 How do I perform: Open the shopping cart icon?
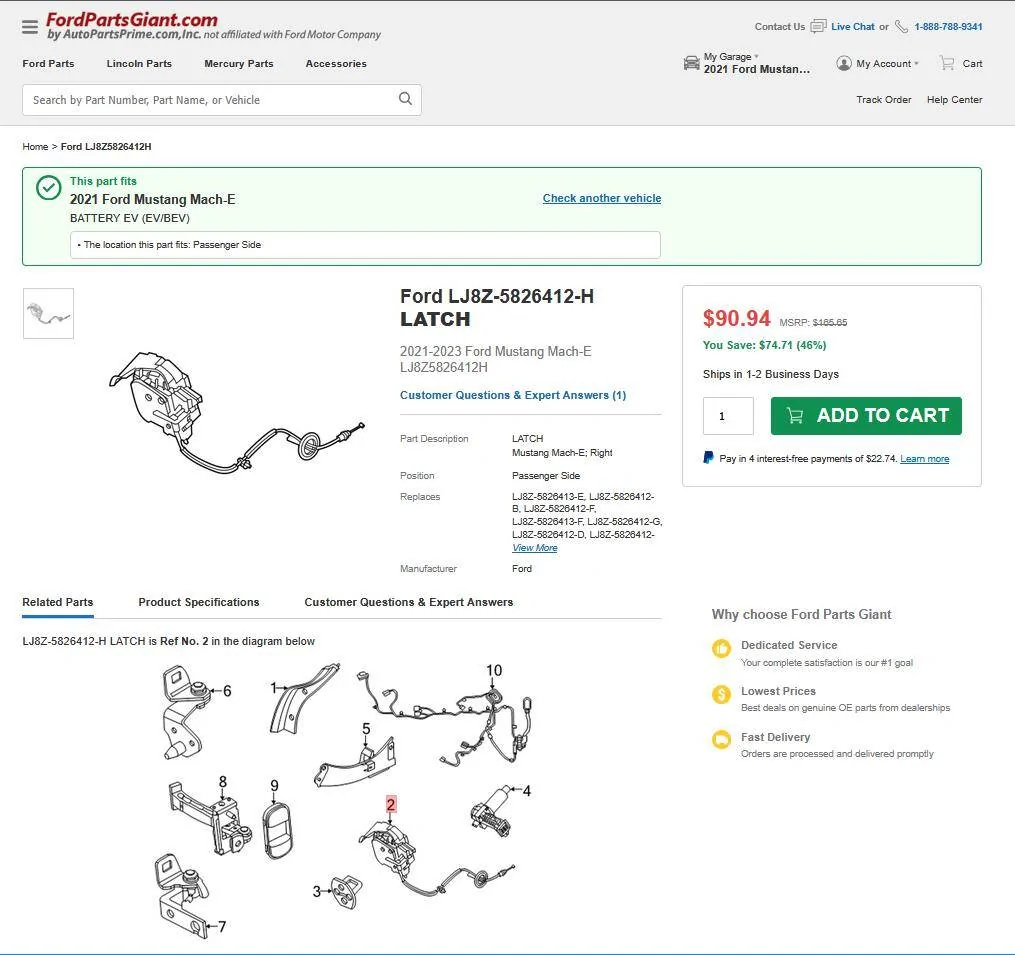point(947,63)
